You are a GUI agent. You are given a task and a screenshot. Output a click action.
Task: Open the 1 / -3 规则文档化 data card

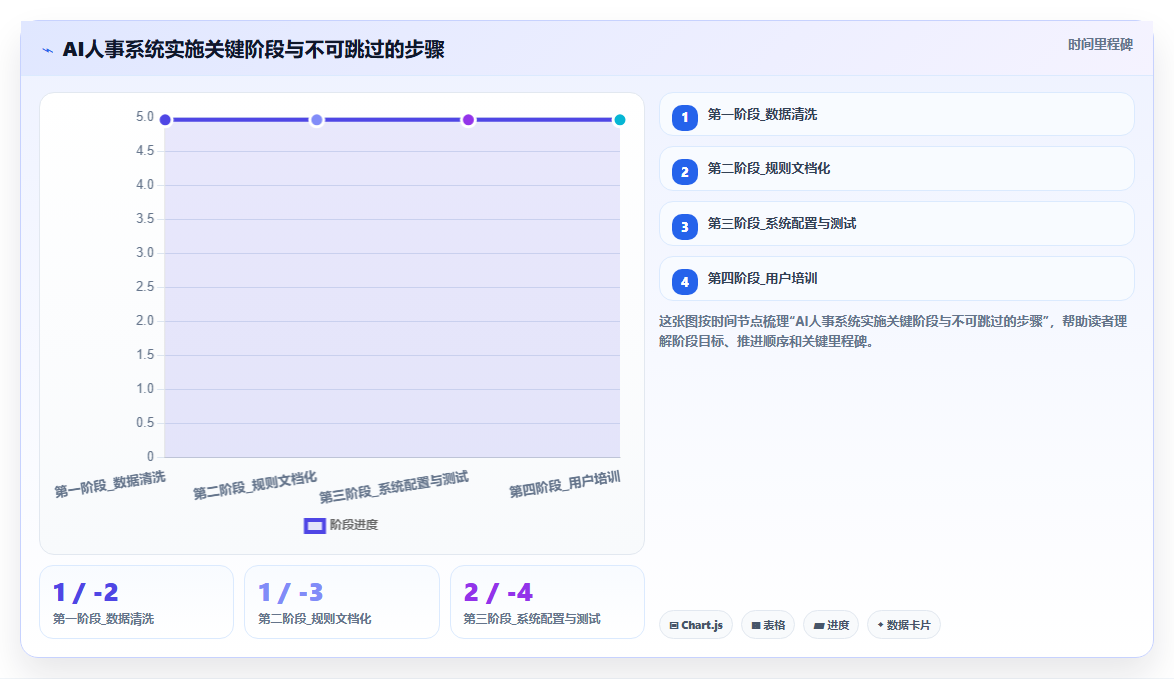click(341, 602)
